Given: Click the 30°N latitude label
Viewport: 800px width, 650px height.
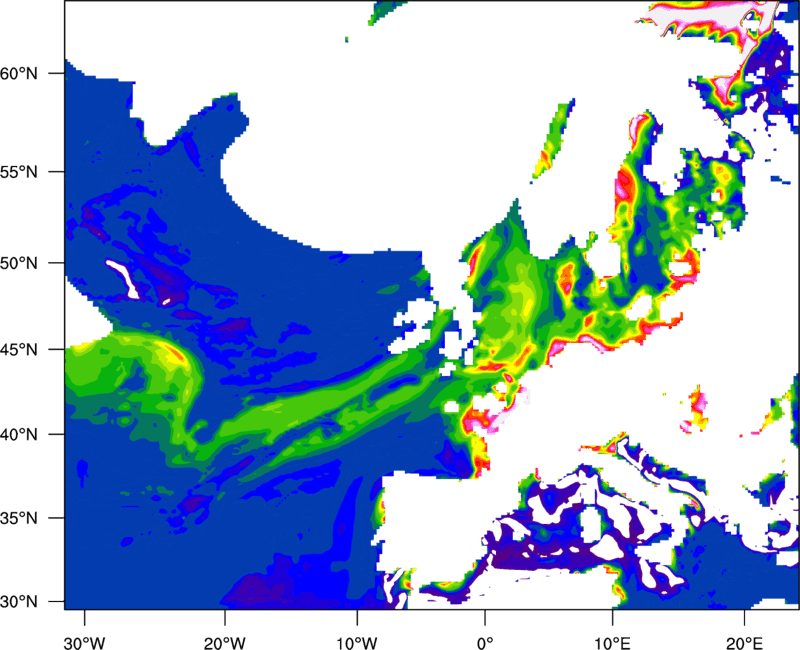Looking at the screenshot, I should [19, 601].
